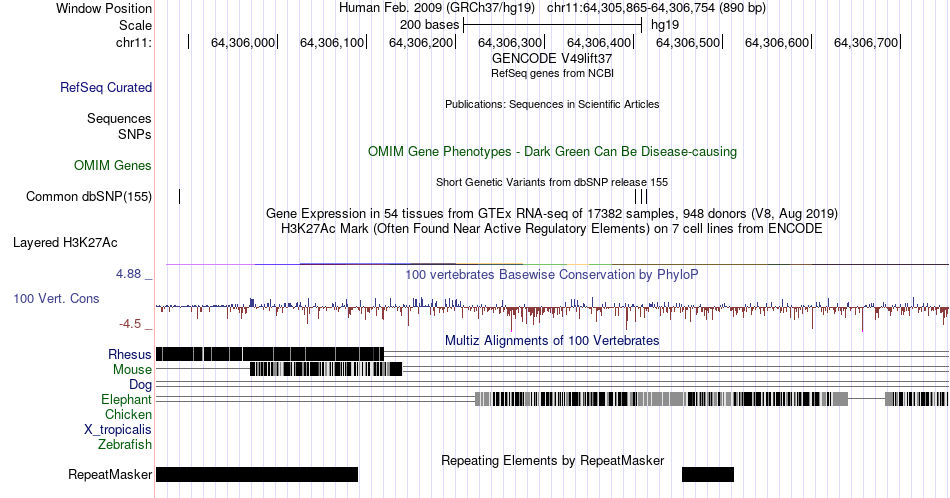The image size is (950, 498).
Task: Click Short Genetic Variants from dbSNP title
Action: (552, 182)
